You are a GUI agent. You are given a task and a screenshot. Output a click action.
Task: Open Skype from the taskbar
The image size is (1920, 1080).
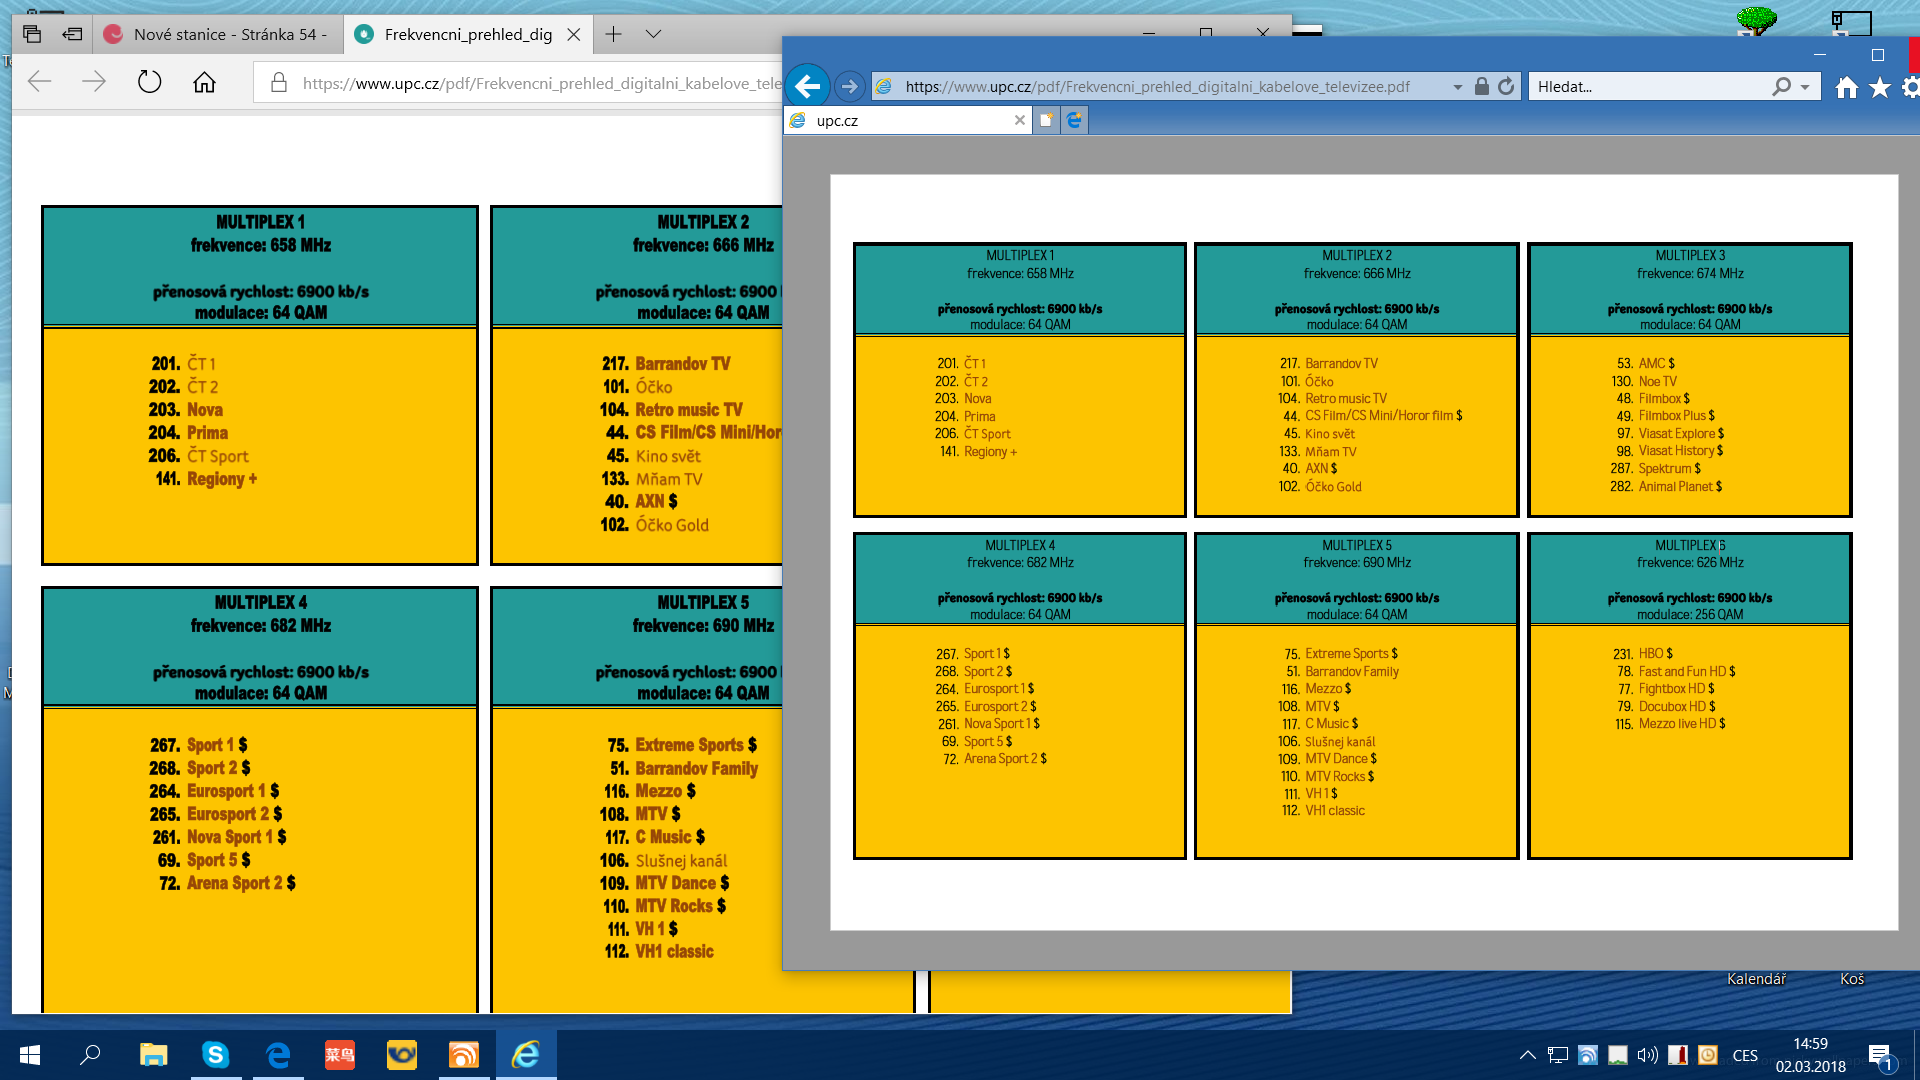pos(215,1054)
